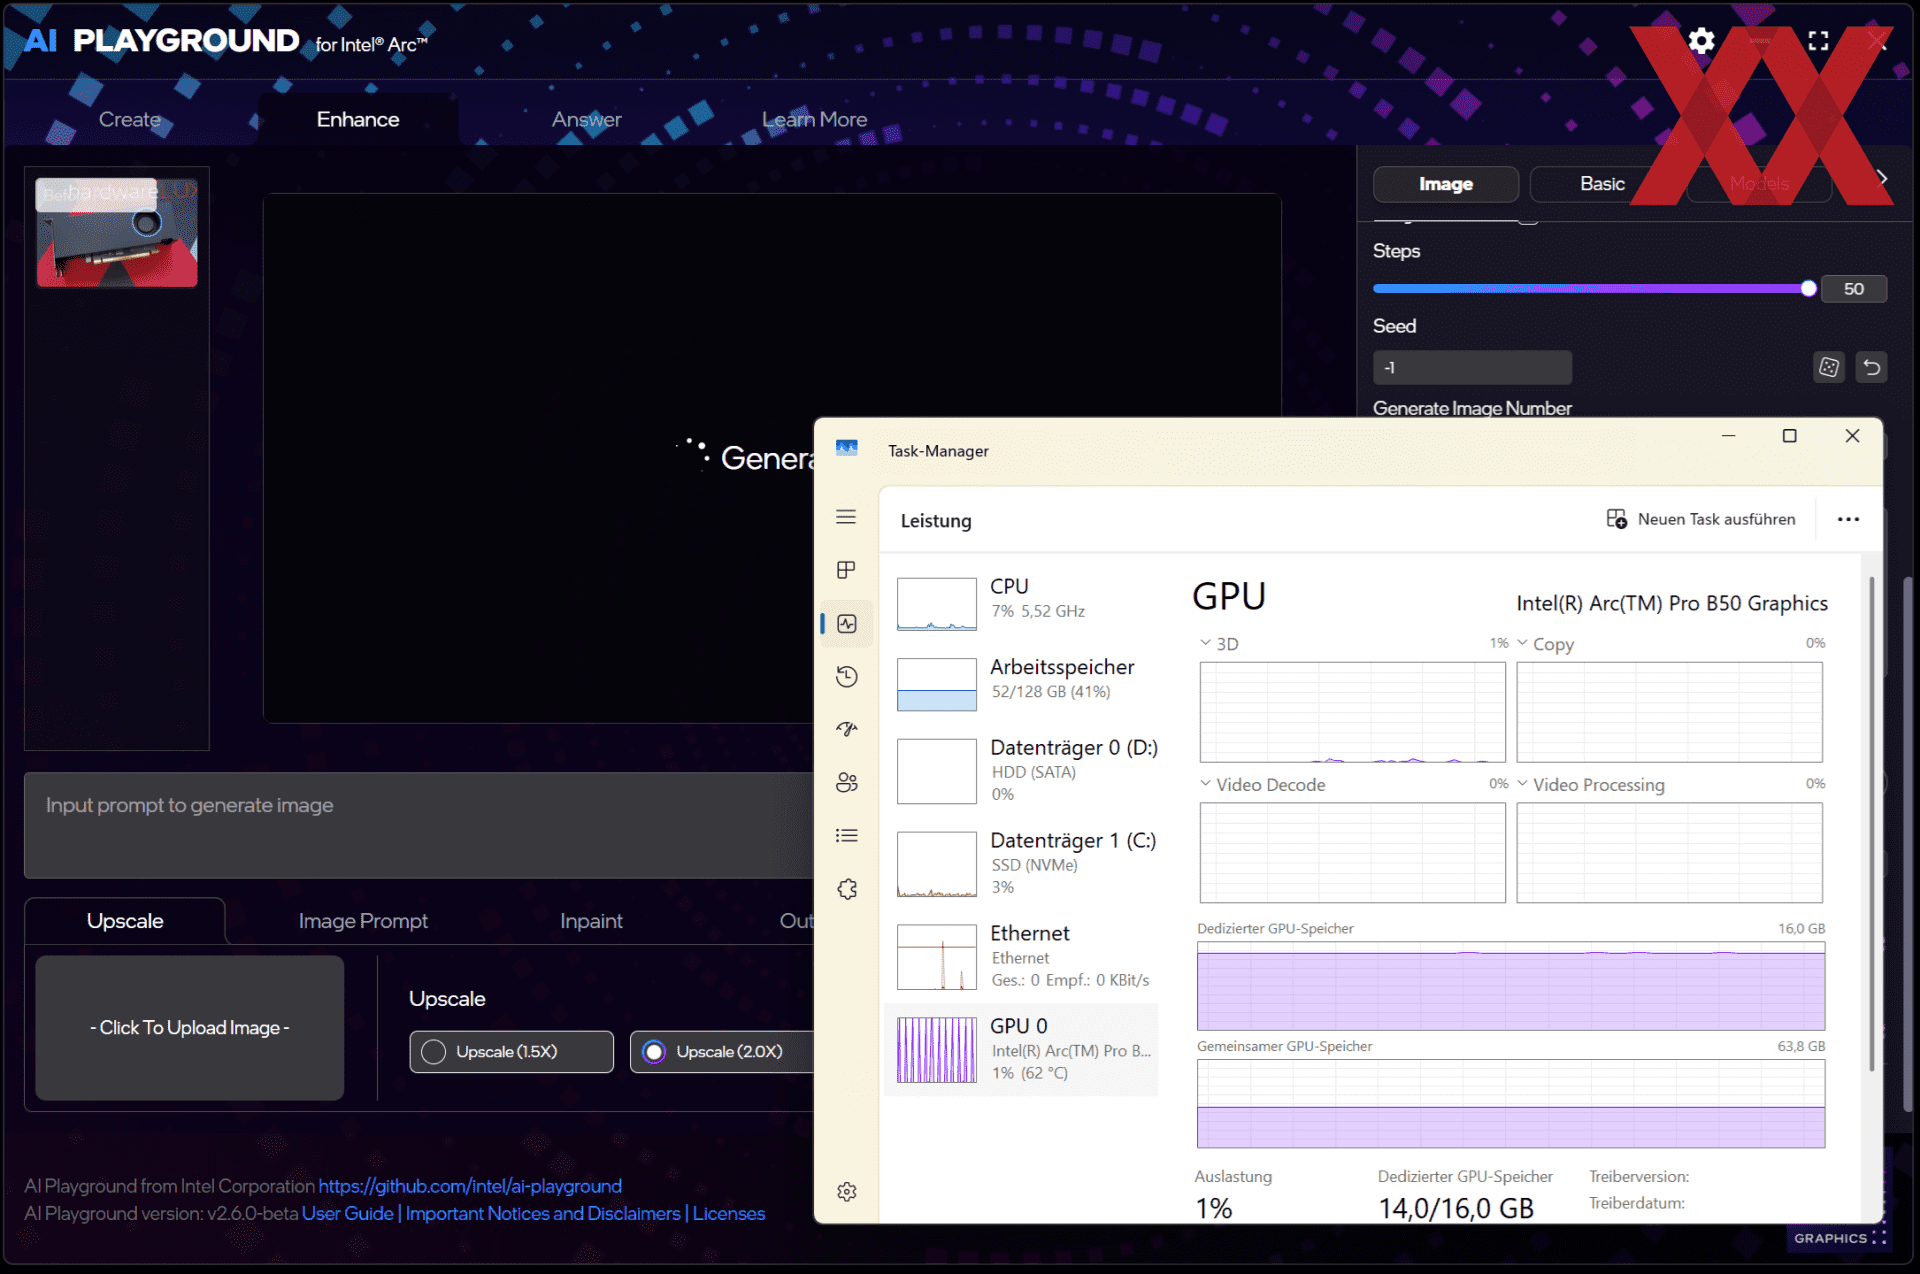Click the Task Manager app icon
Screen dimensions: 1920x1274
coord(846,449)
